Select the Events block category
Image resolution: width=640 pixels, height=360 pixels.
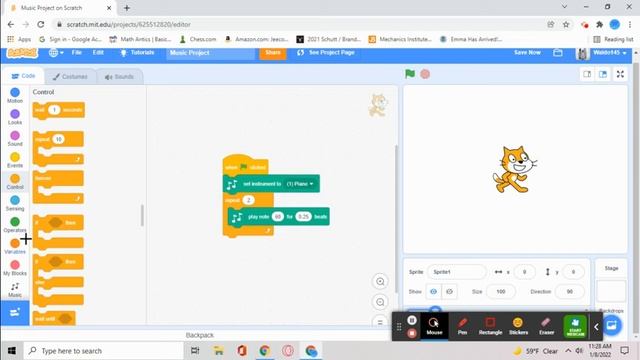[x=15, y=160]
